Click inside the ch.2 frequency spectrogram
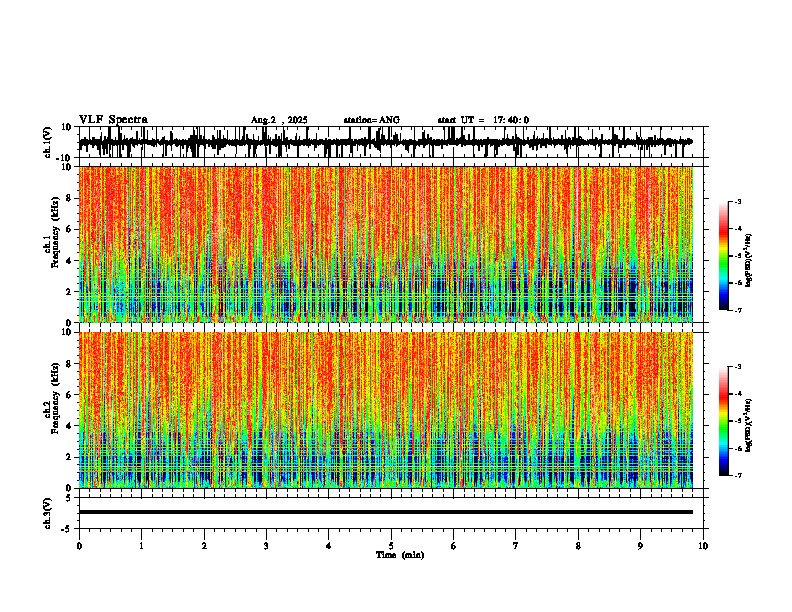Screen dimensions: 792x612 [385, 410]
